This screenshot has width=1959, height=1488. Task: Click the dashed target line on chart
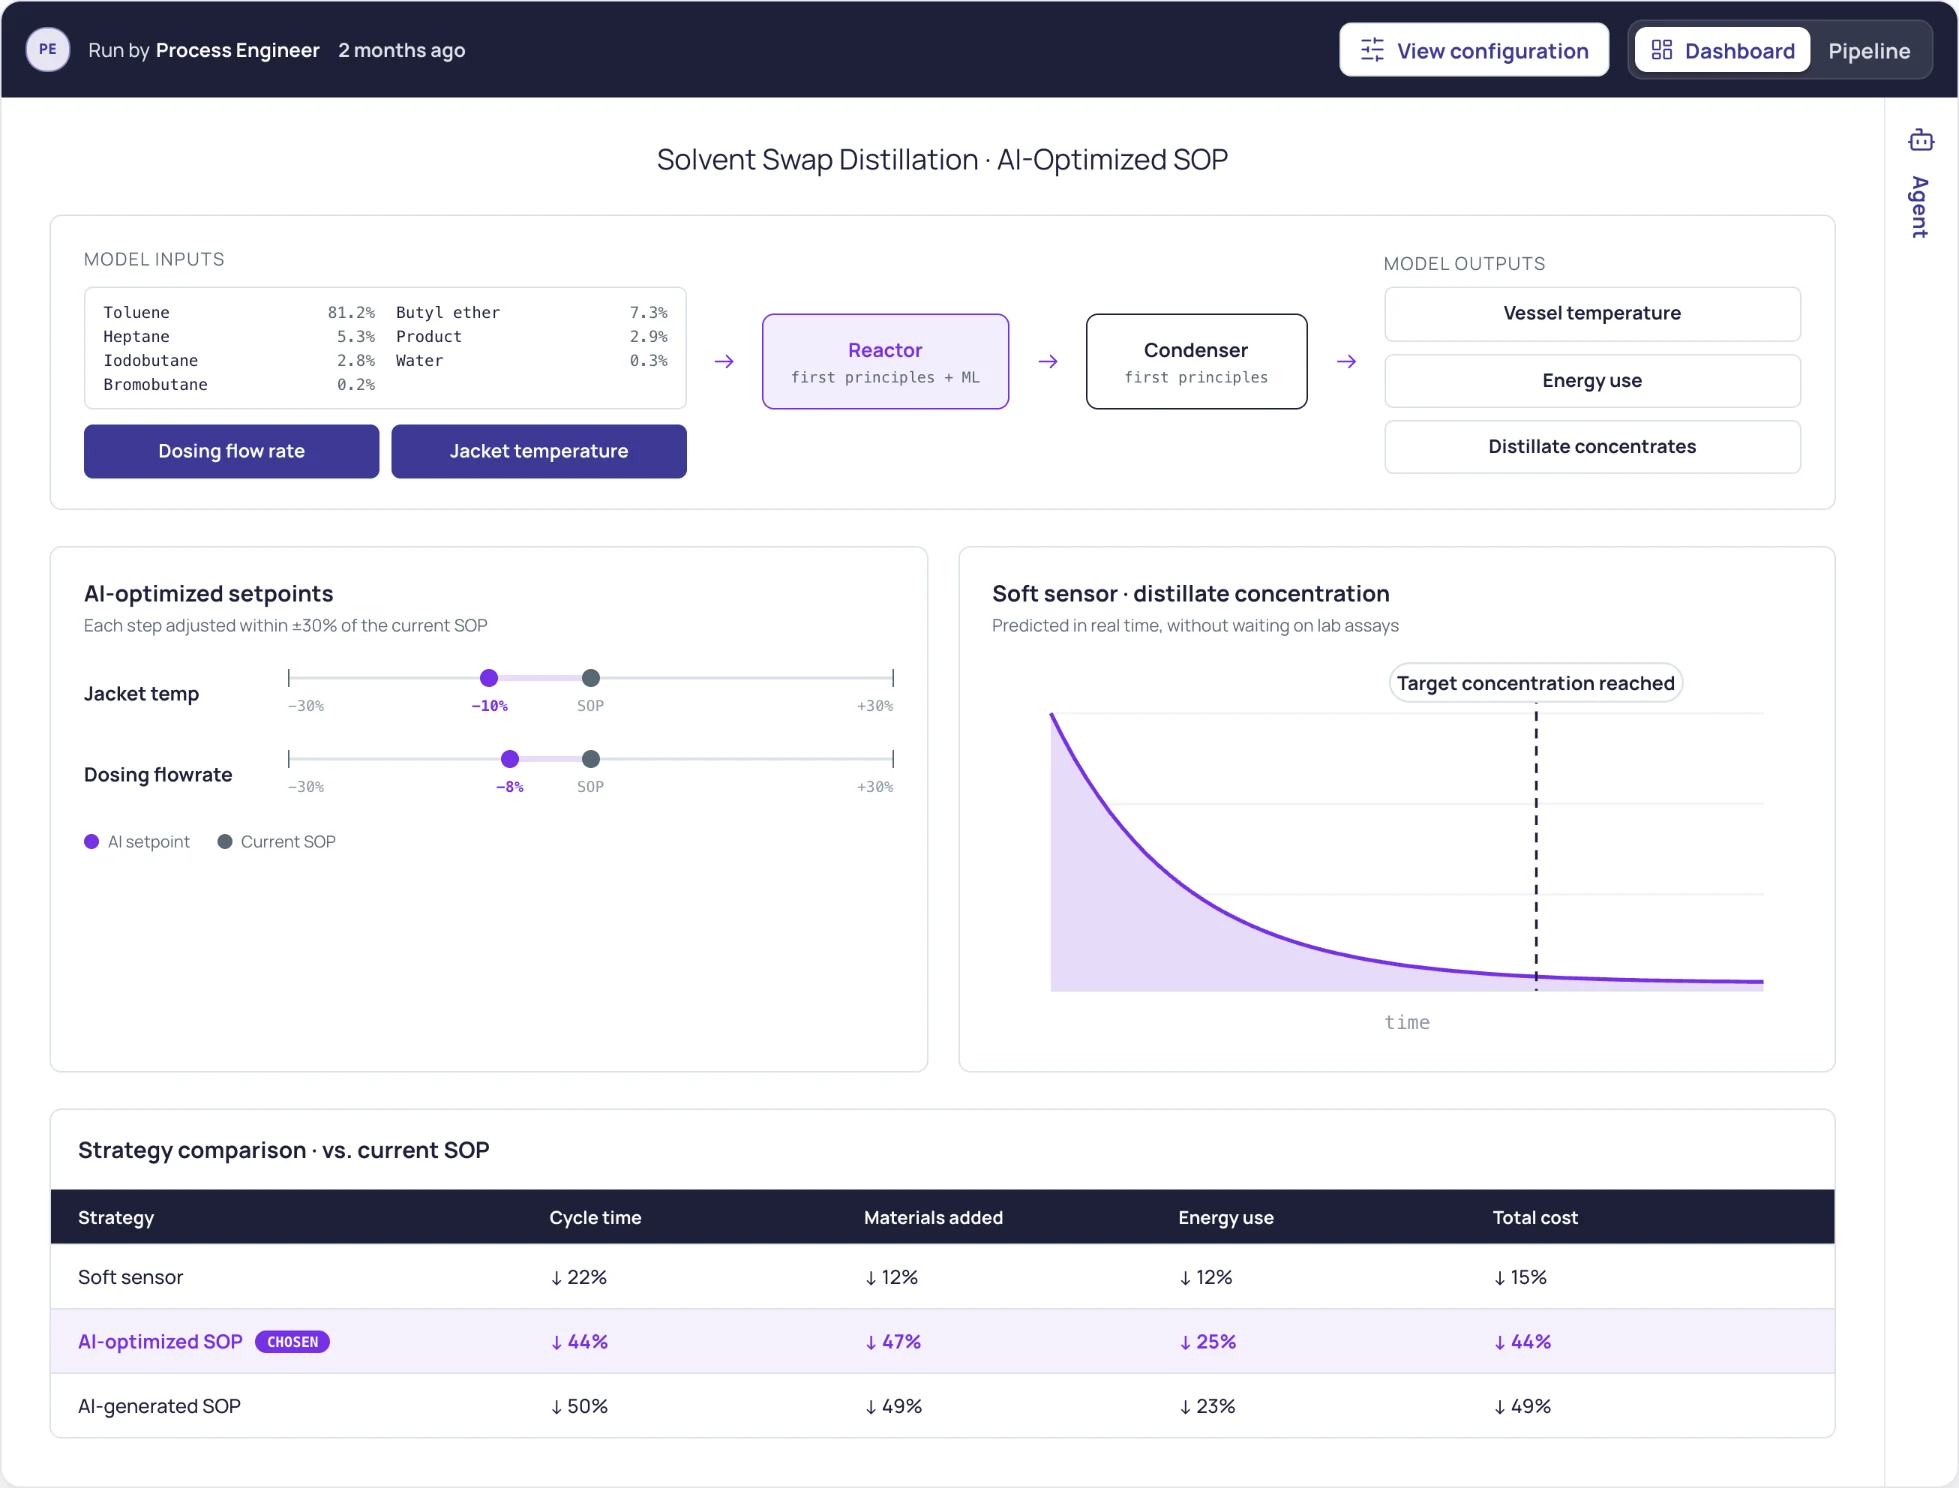(x=1536, y=846)
